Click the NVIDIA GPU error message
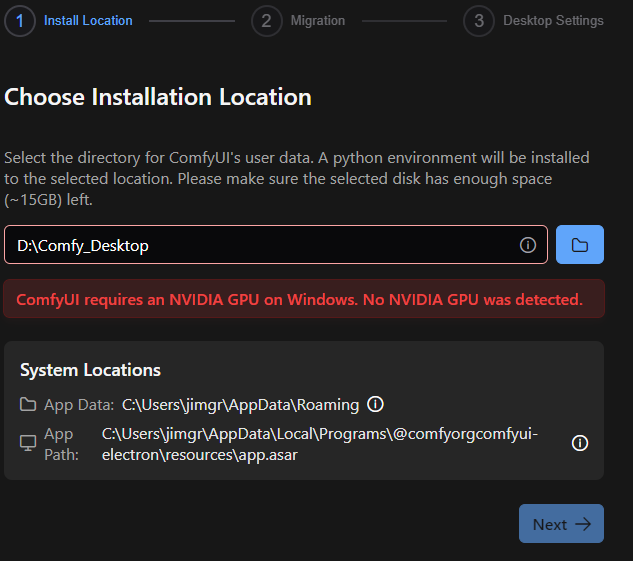Viewport: 633px width, 561px height. tap(299, 299)
